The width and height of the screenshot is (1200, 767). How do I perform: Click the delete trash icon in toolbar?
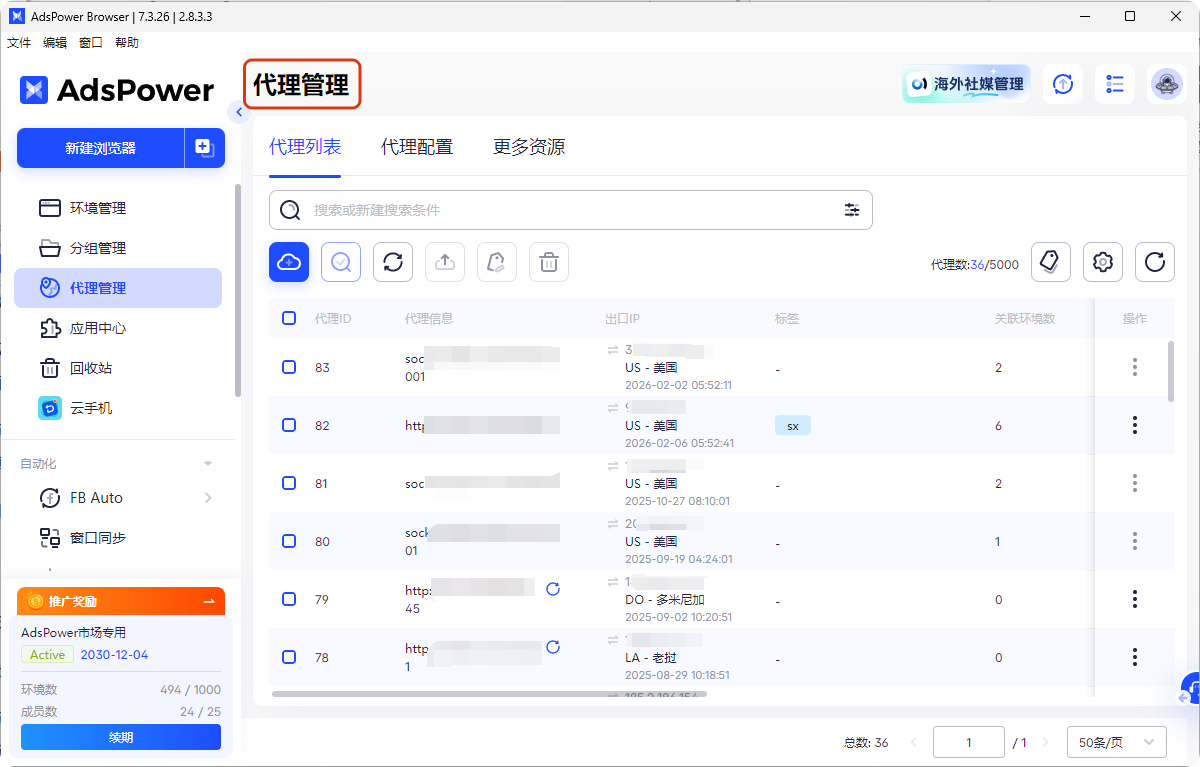pos(549,262)
